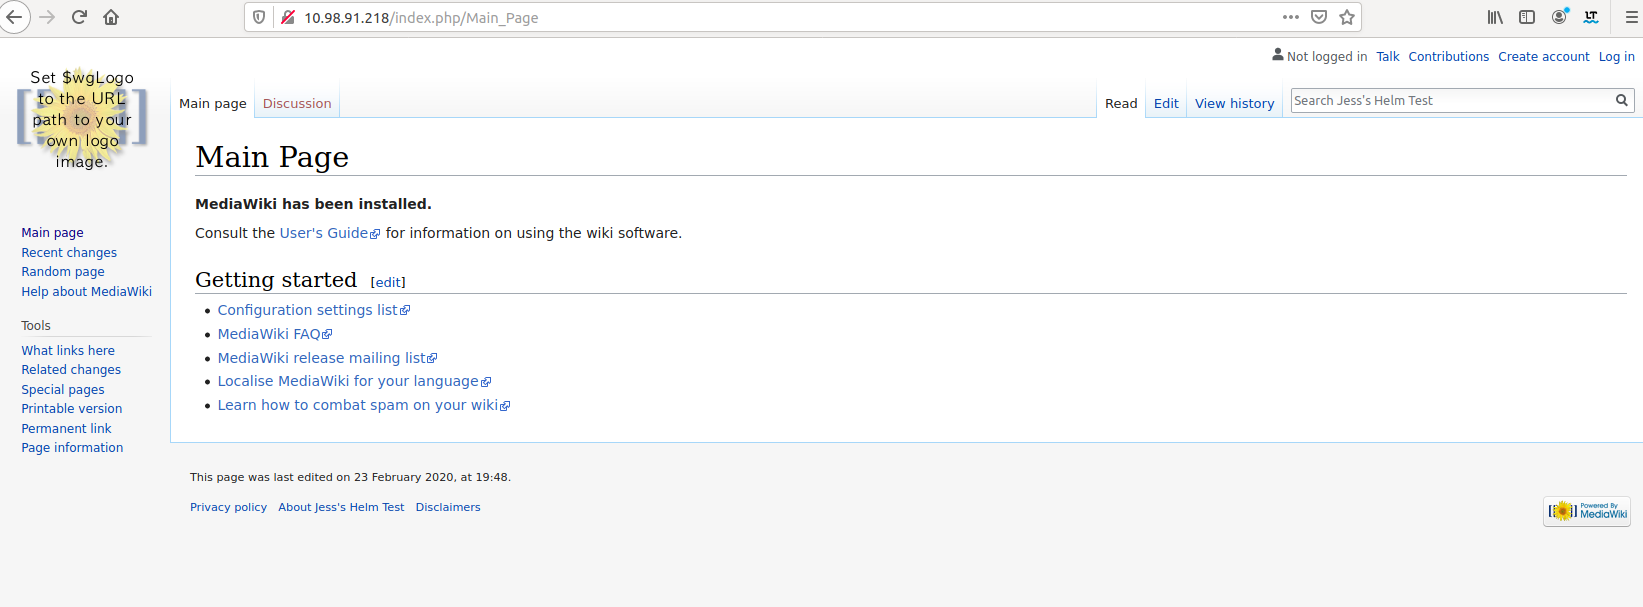1643x607 pixels.
Task: Click the Log in link
Action: click(1616, 57)
